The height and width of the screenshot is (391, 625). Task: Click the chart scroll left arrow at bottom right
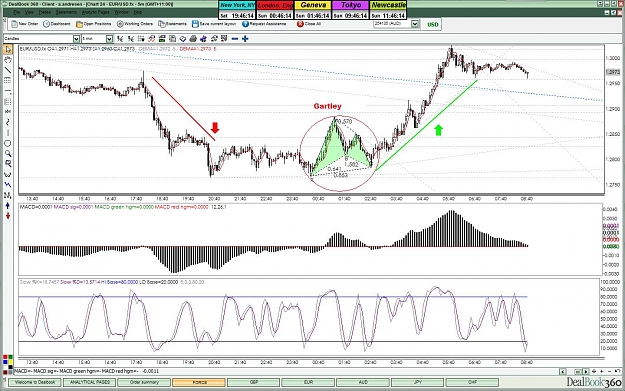[x=563, y=371]
